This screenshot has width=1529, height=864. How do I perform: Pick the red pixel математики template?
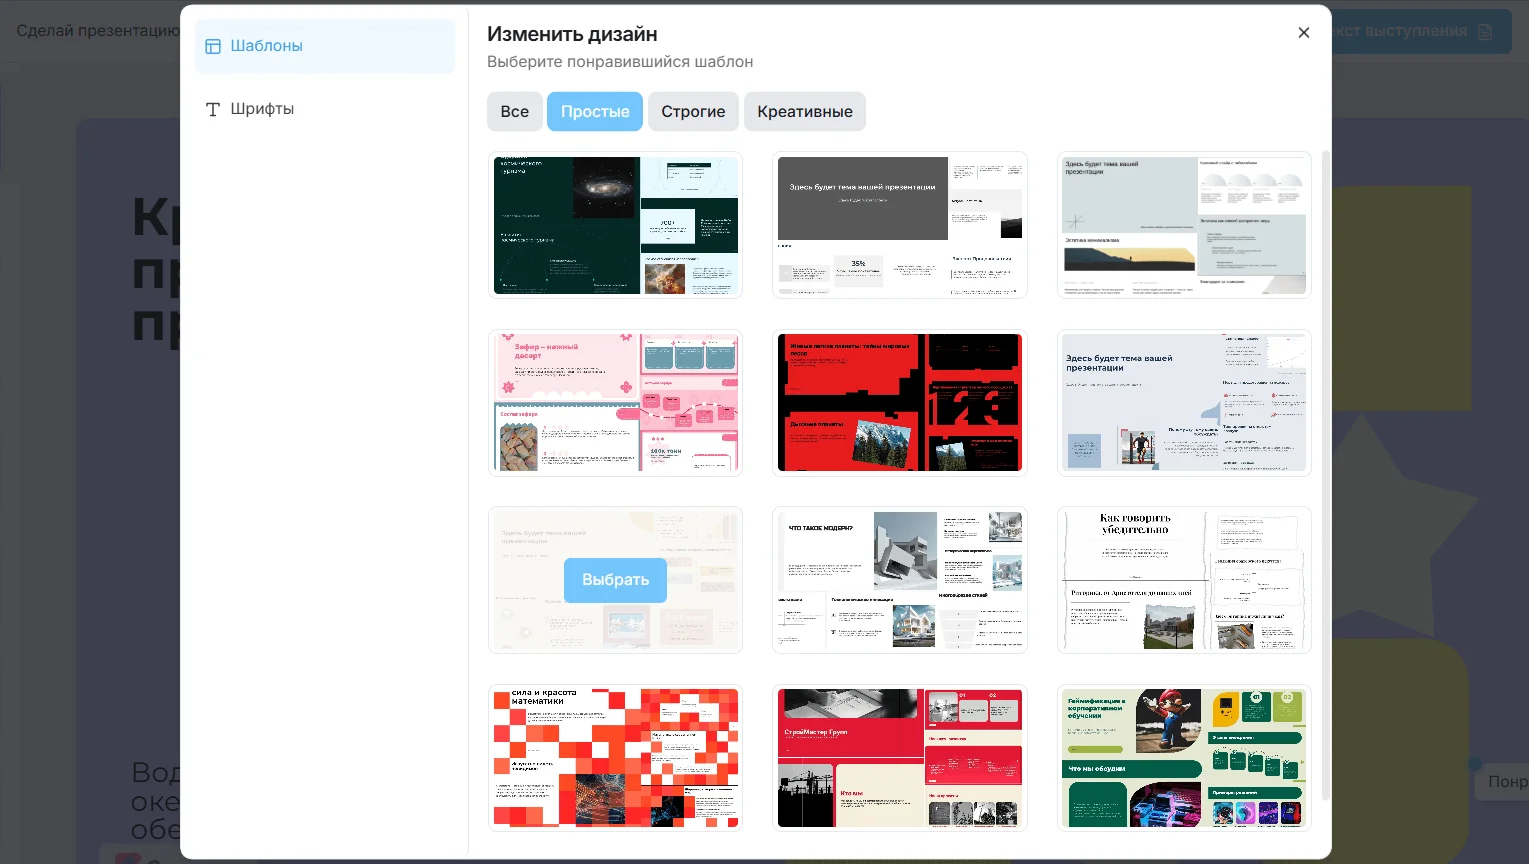click(x=615, y=758)
